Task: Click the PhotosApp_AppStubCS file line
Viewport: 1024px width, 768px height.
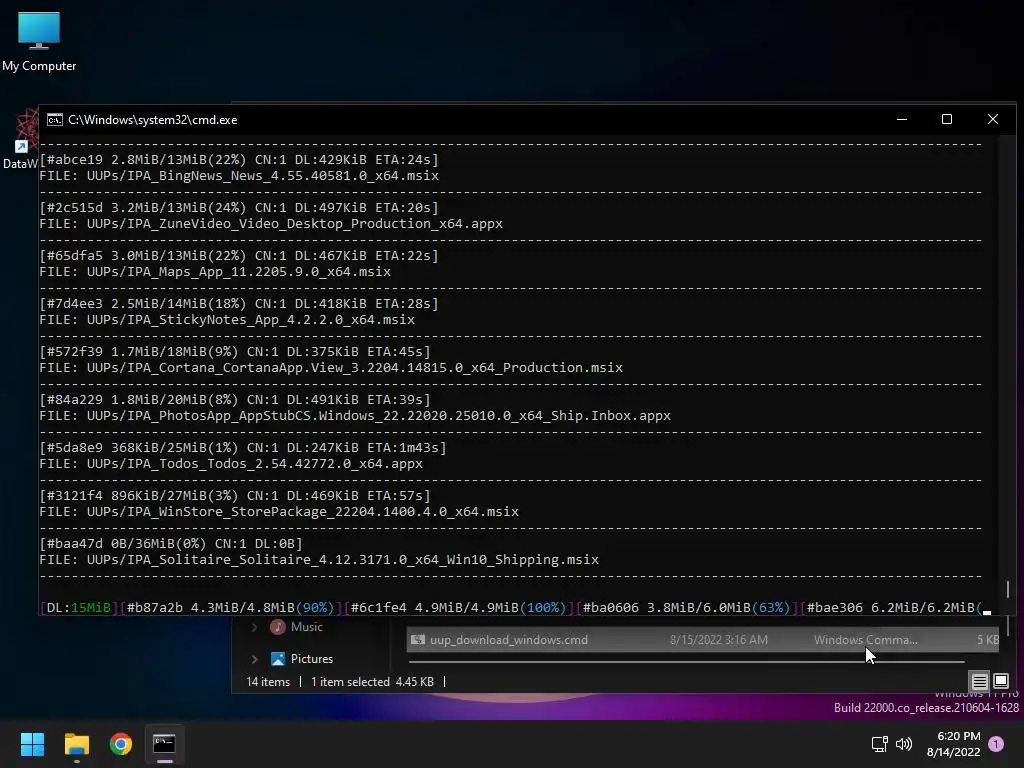Action: pyautogui.click(x=355, y=416)
